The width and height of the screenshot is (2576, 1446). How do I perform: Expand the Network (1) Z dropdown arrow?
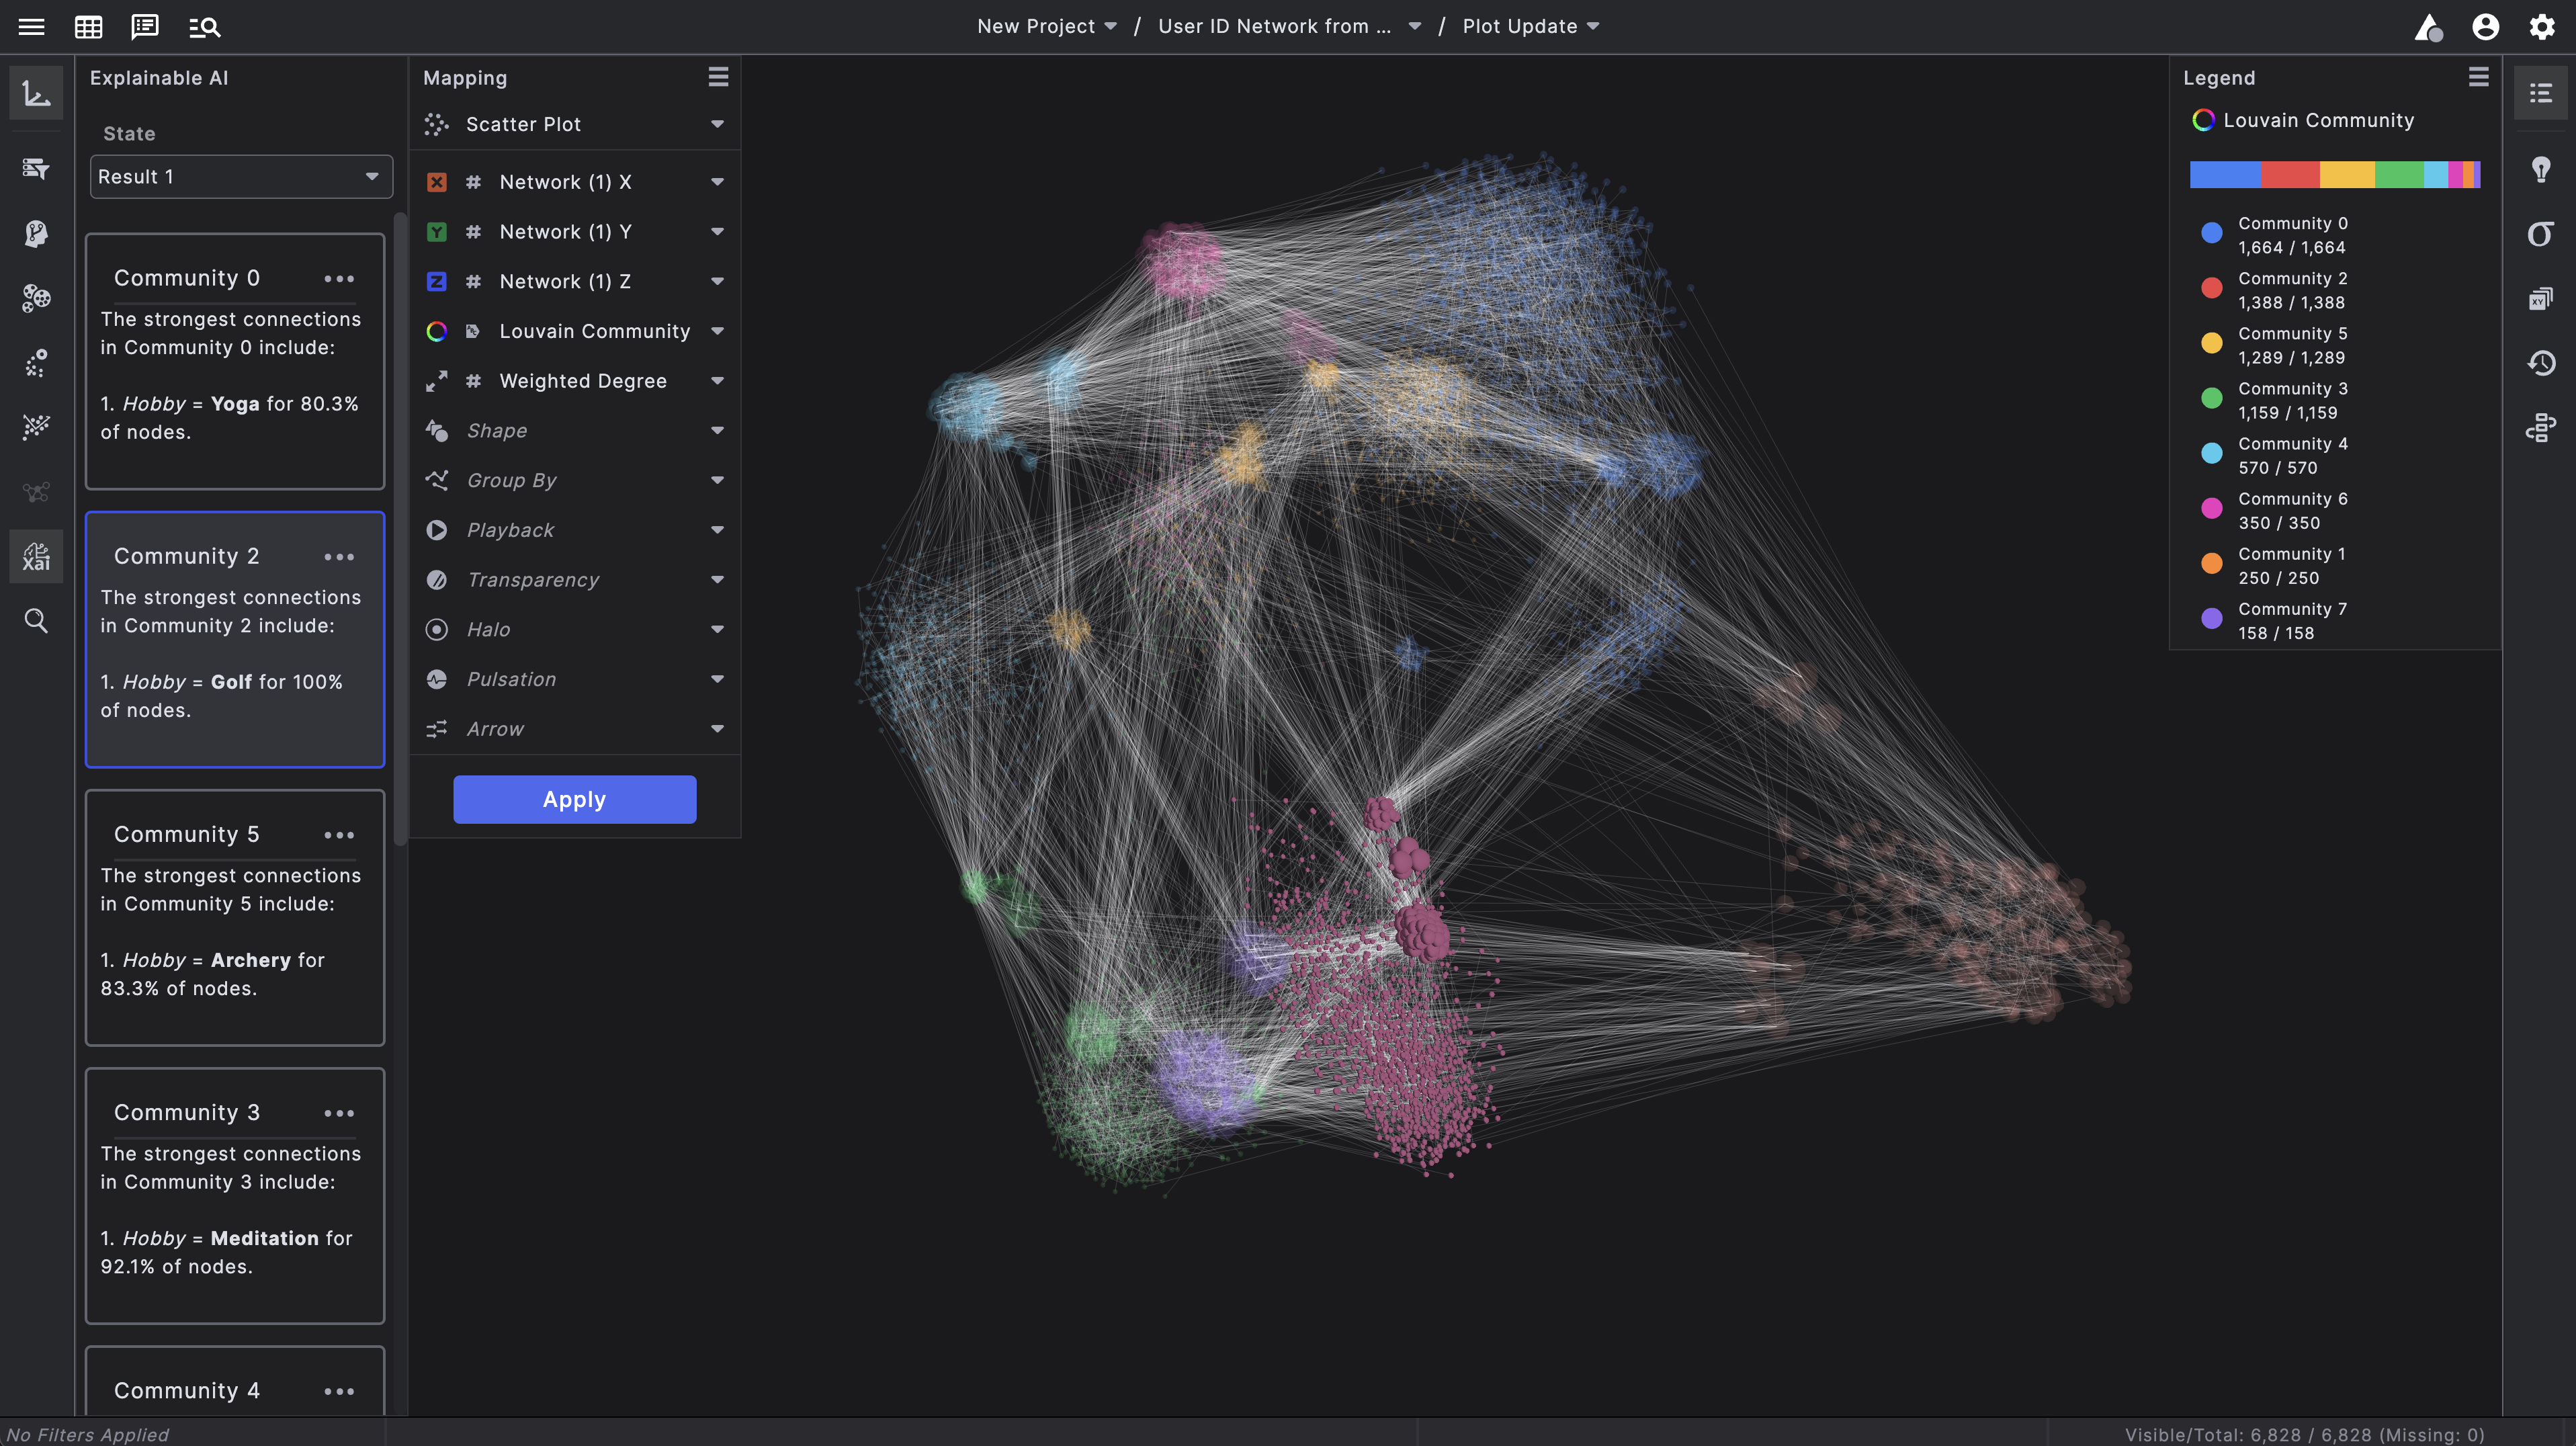tap(717, 282)
